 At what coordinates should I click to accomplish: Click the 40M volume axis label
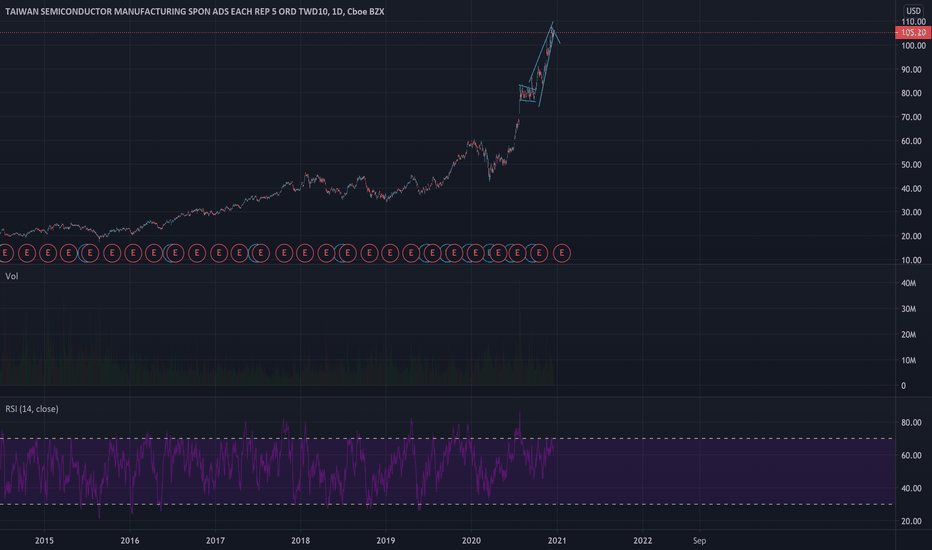coord(908,283)
